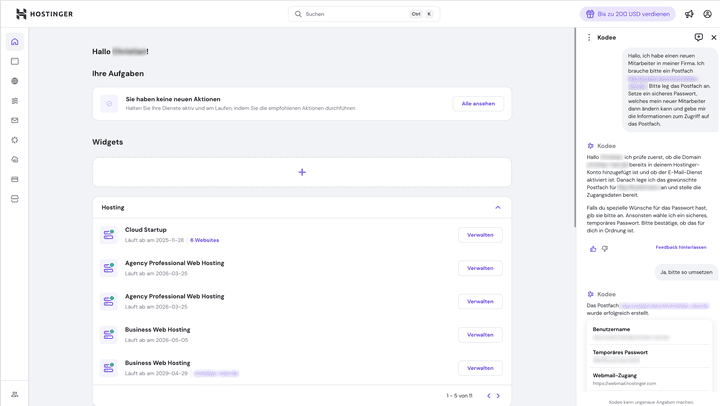This screenshot has width=720, height=406.
Task: Give thumbs up to Kodee's reply
Action: (593, 248)
